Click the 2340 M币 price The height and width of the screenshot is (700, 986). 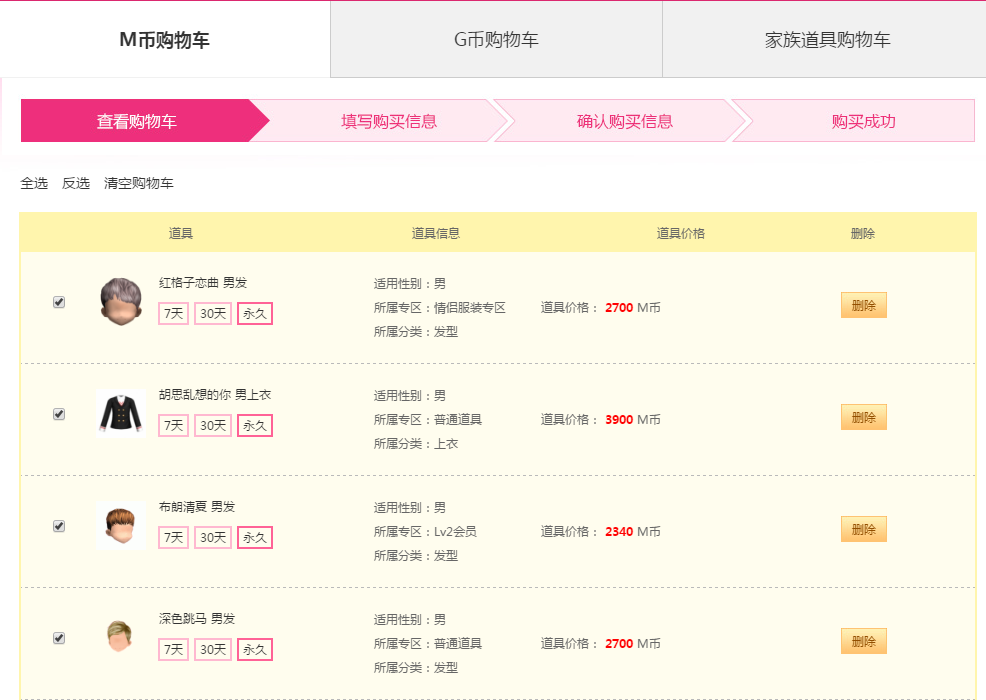click(633, 531)
